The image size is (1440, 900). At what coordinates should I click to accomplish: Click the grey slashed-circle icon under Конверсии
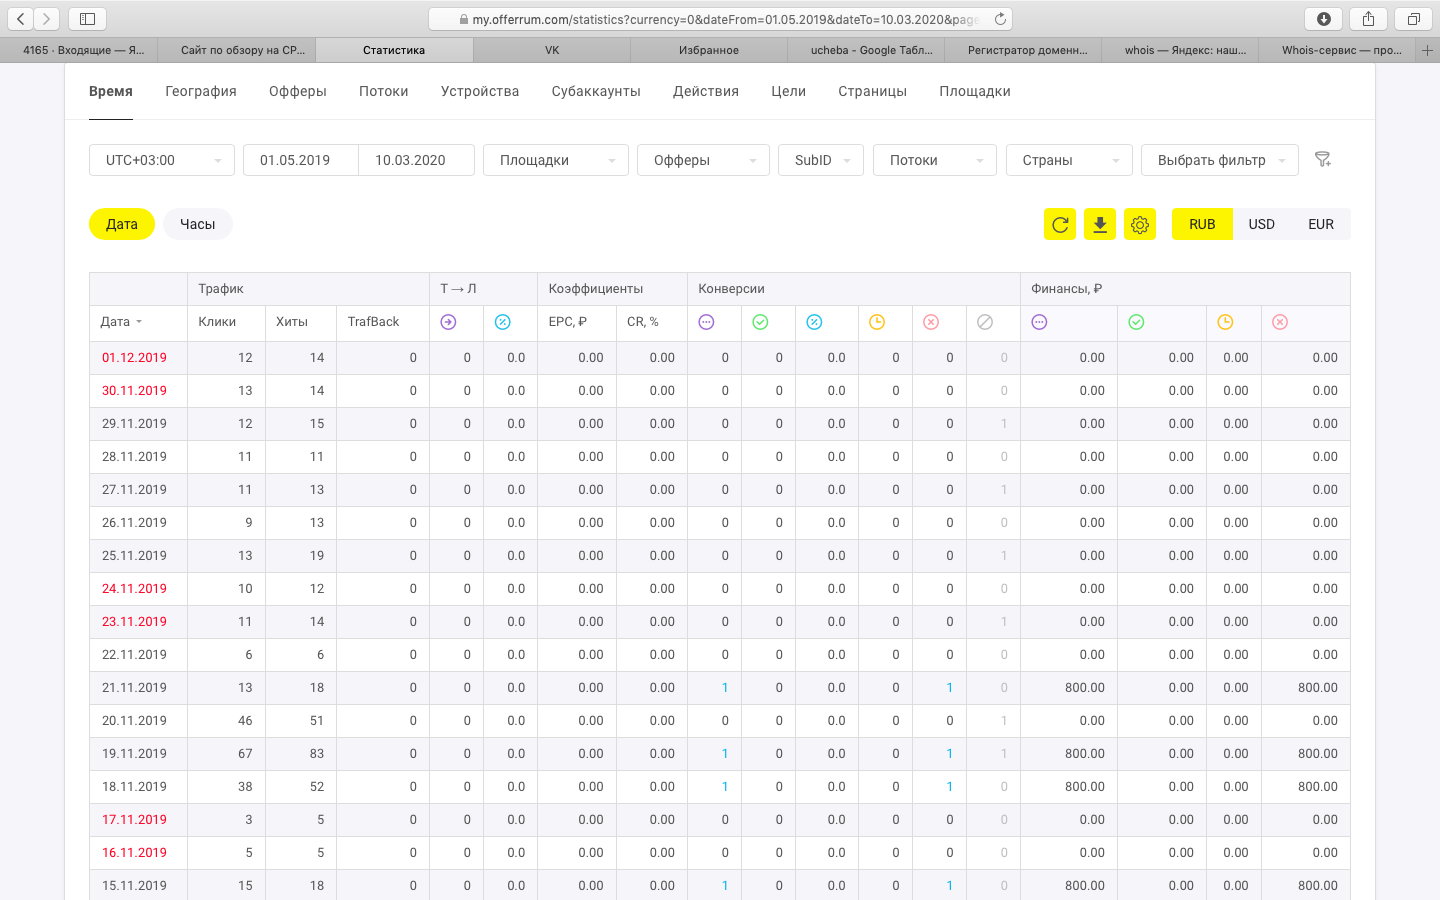[985, 322]
